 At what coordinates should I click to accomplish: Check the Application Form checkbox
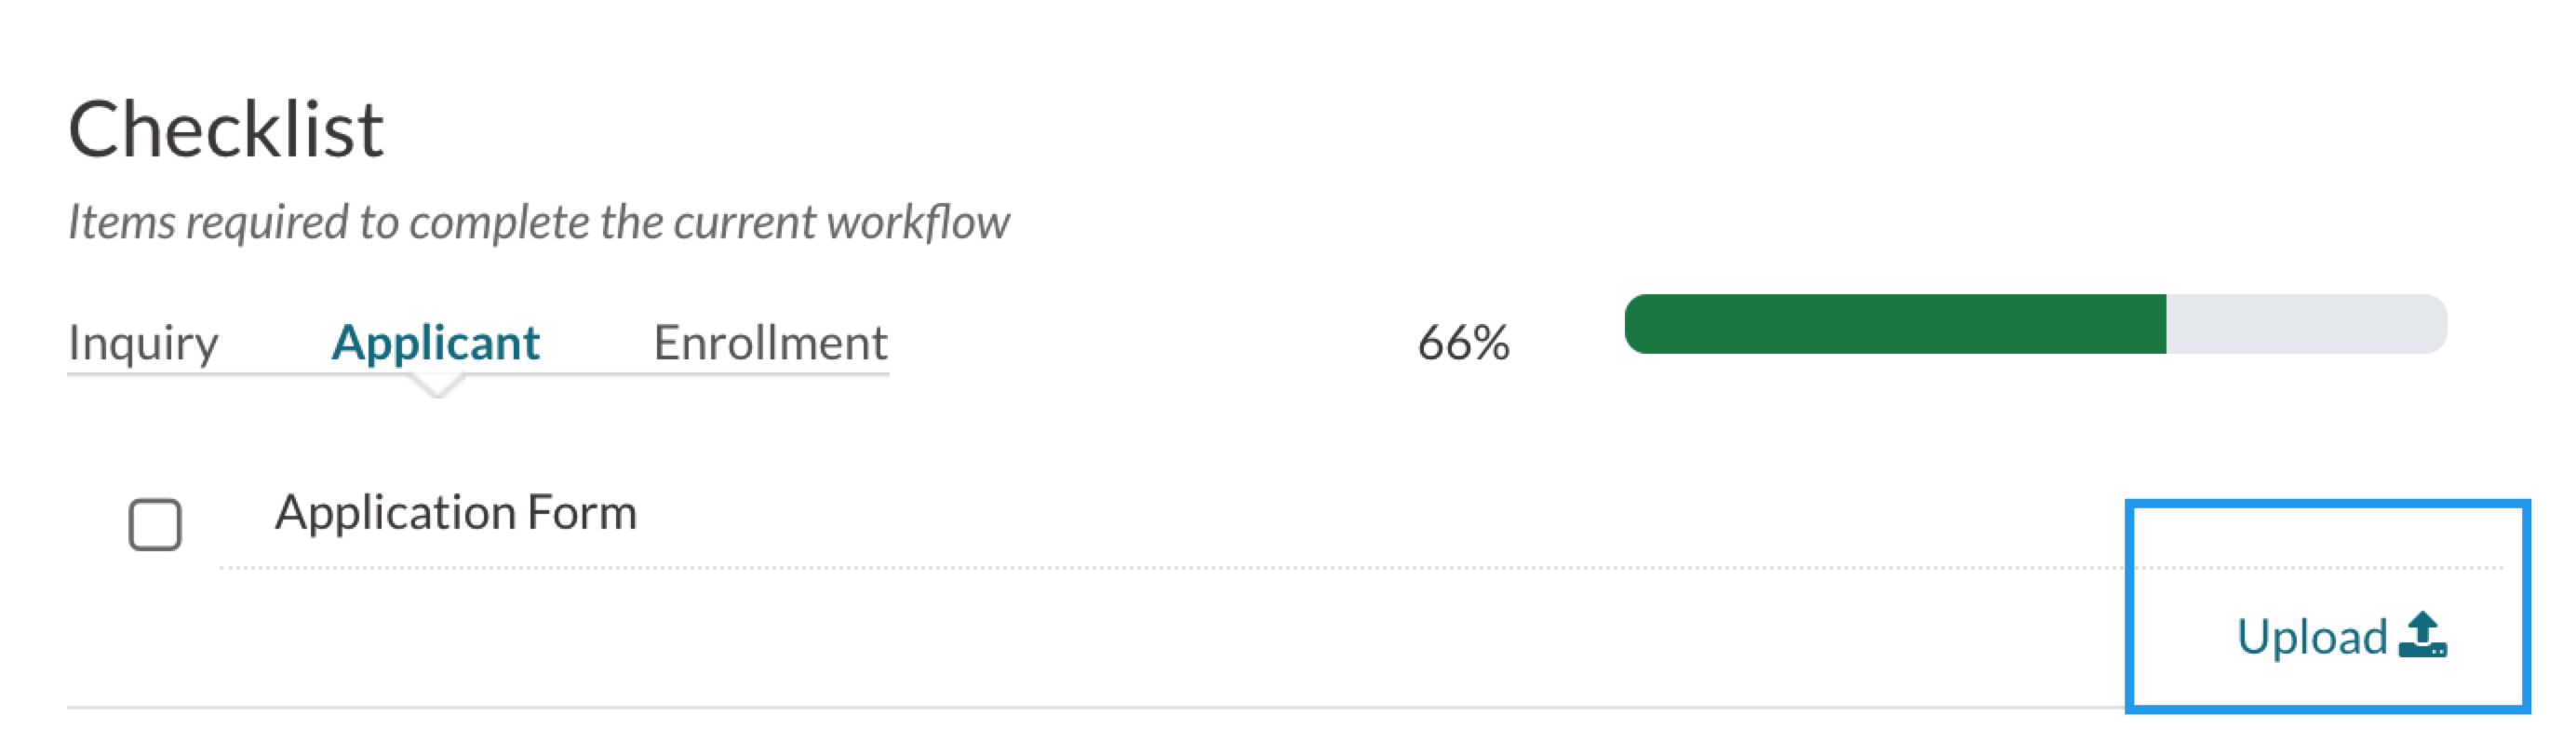click(x=155, y=524)
